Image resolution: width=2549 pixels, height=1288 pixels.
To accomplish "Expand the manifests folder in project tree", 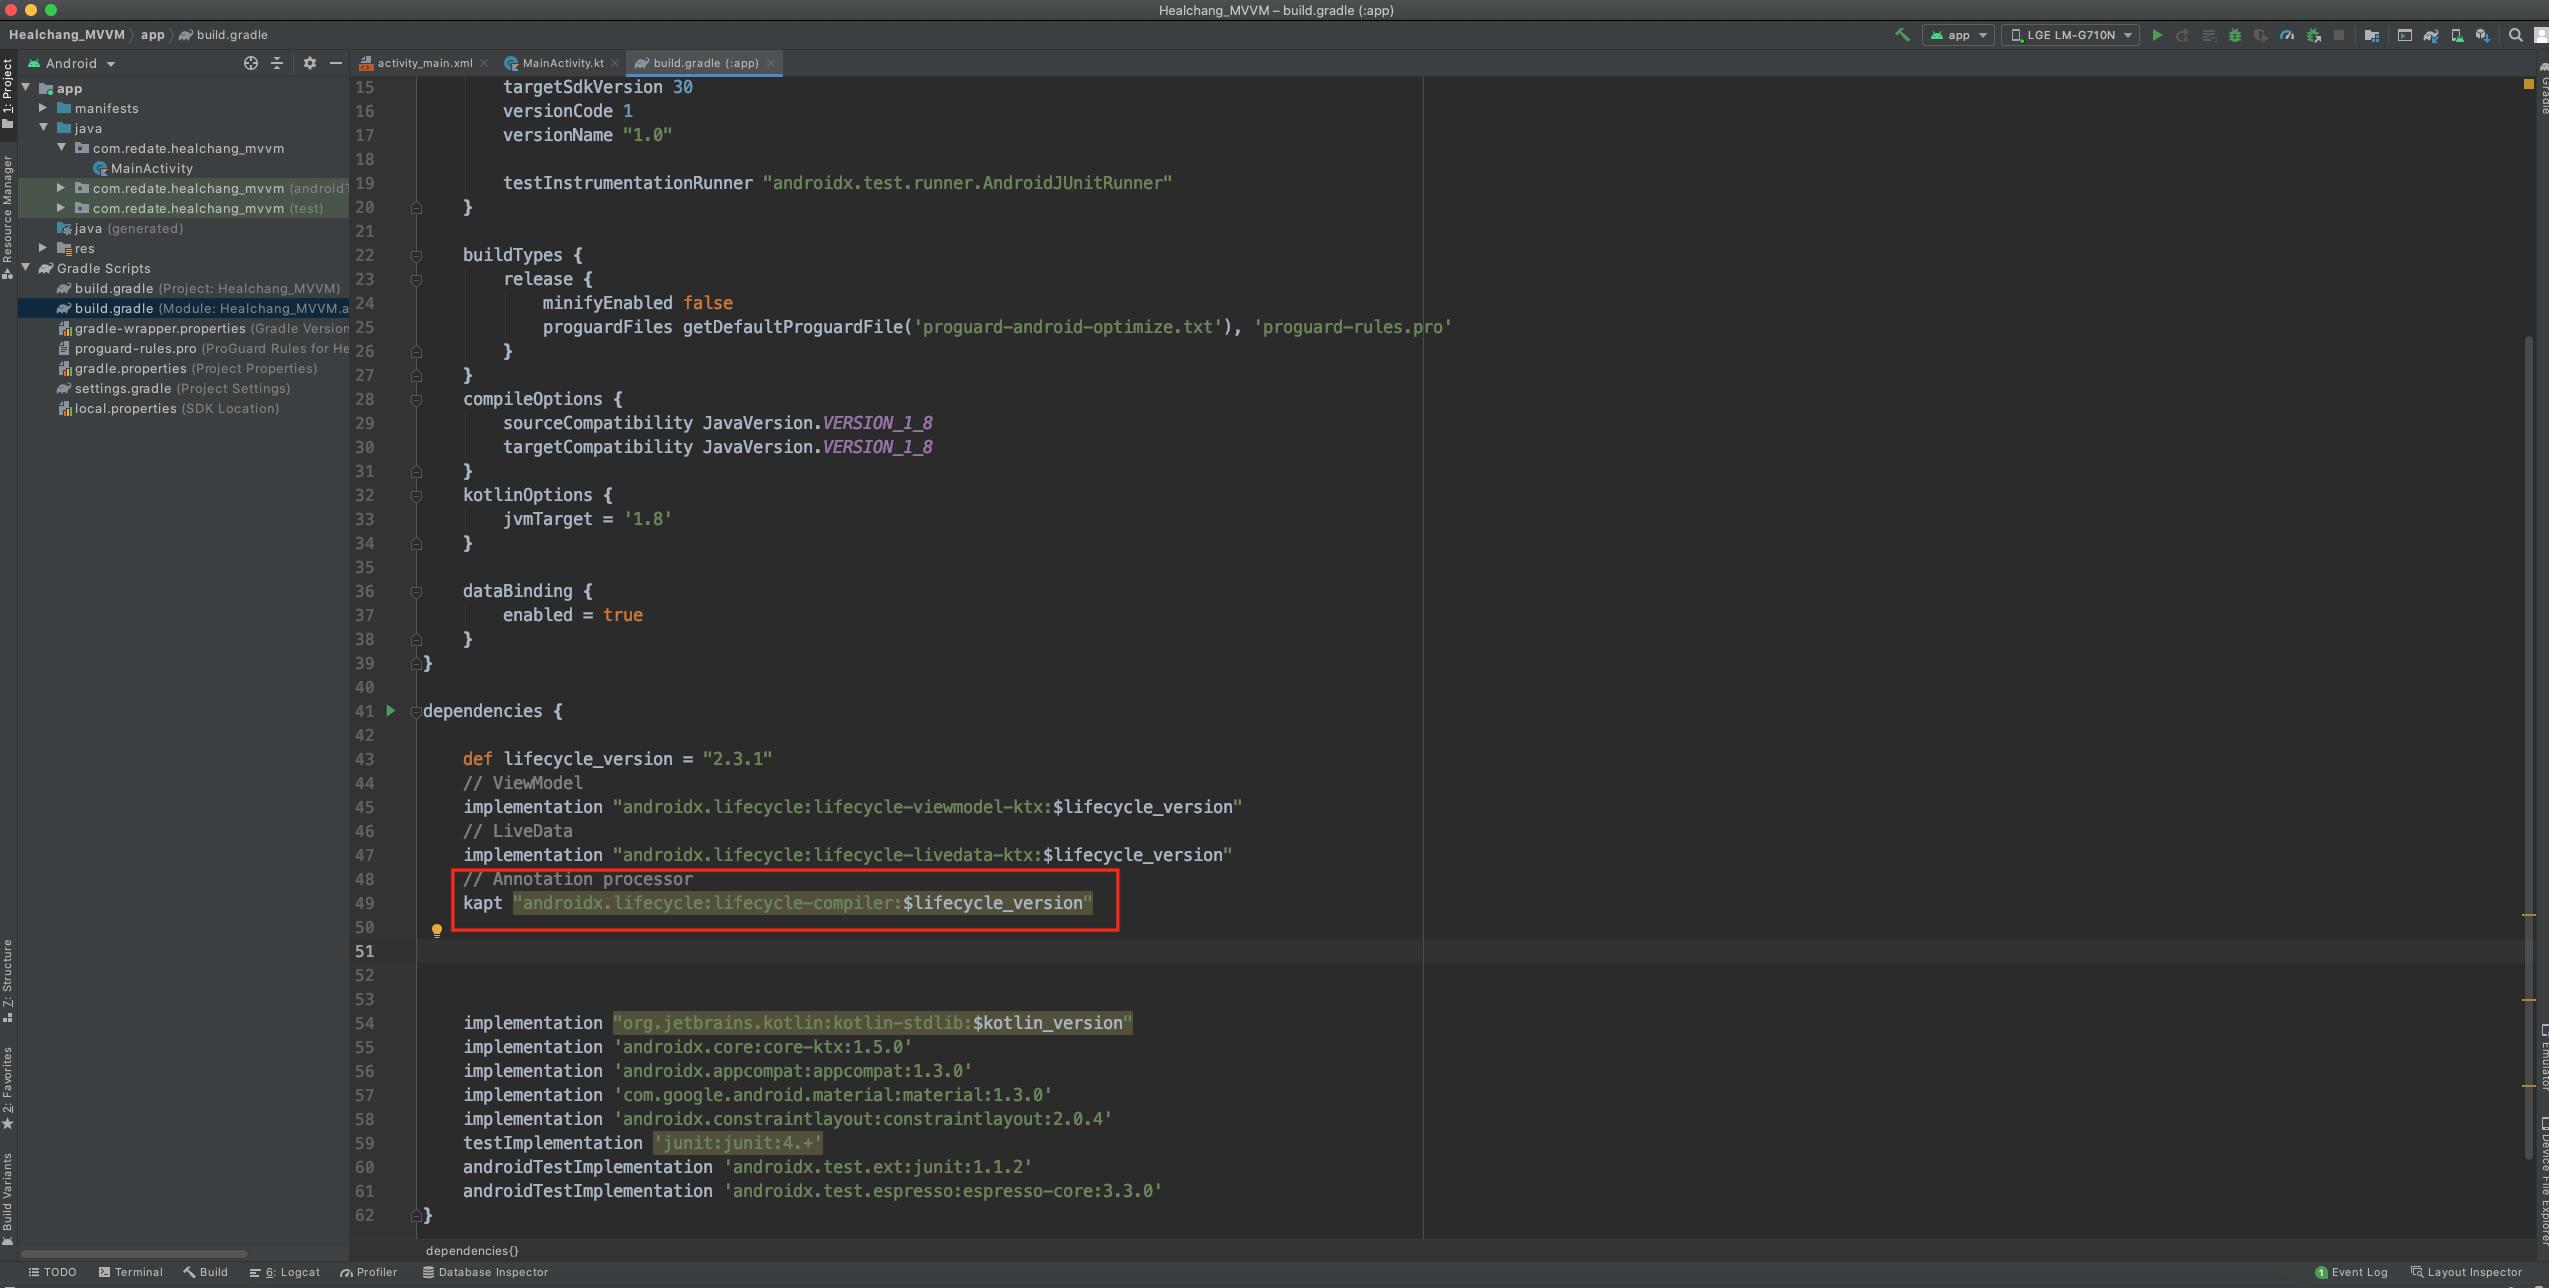I will coord(43,108).
